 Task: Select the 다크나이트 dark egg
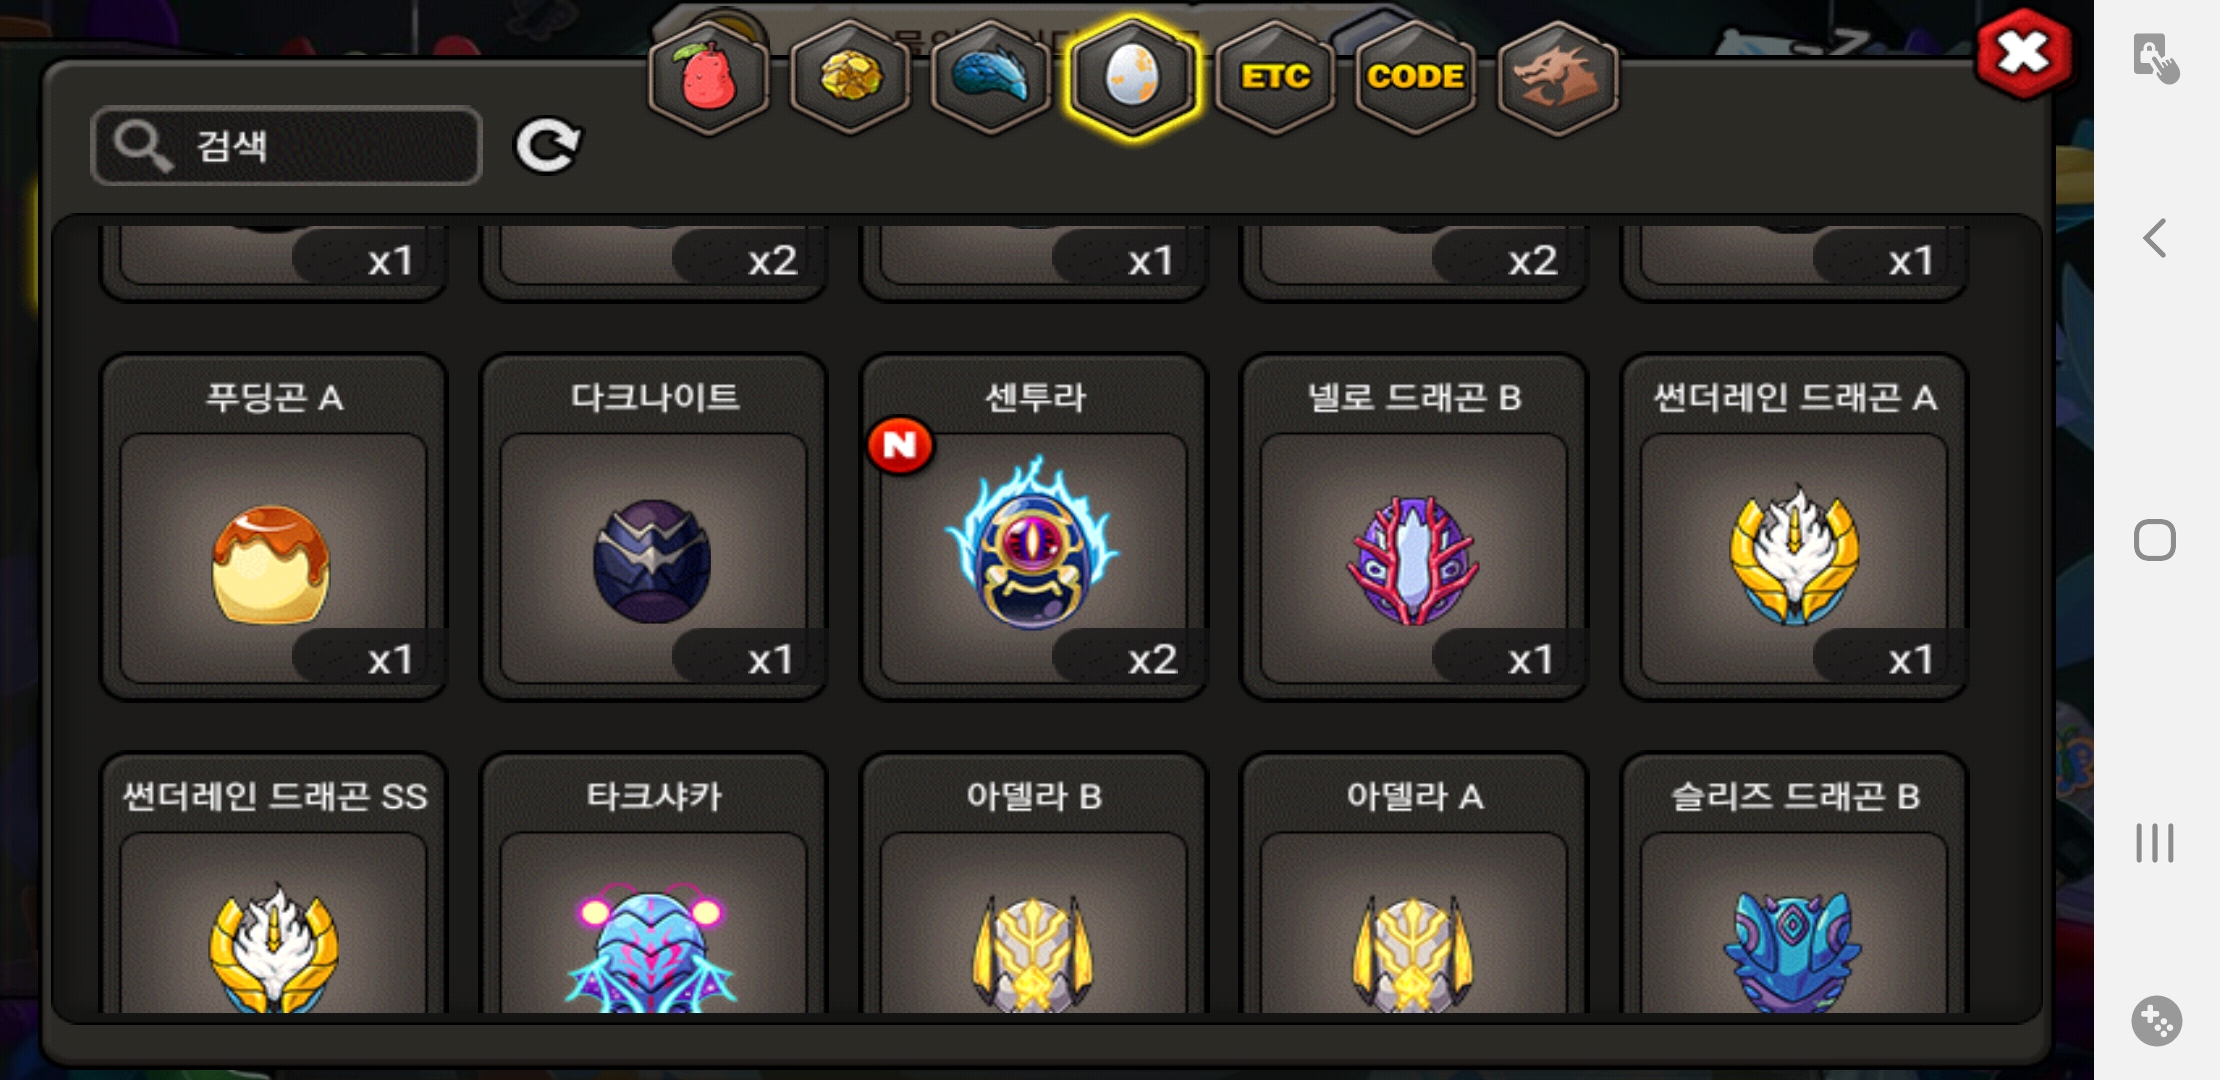coord(654,527)
